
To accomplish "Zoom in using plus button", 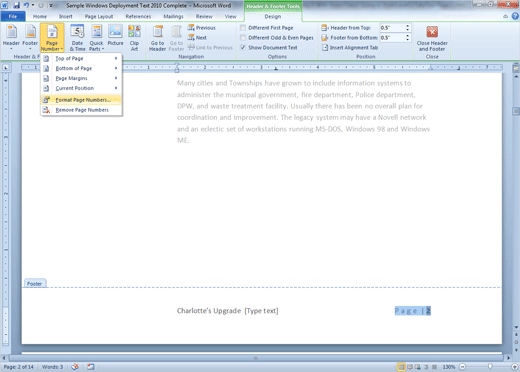I will [515, 367].
